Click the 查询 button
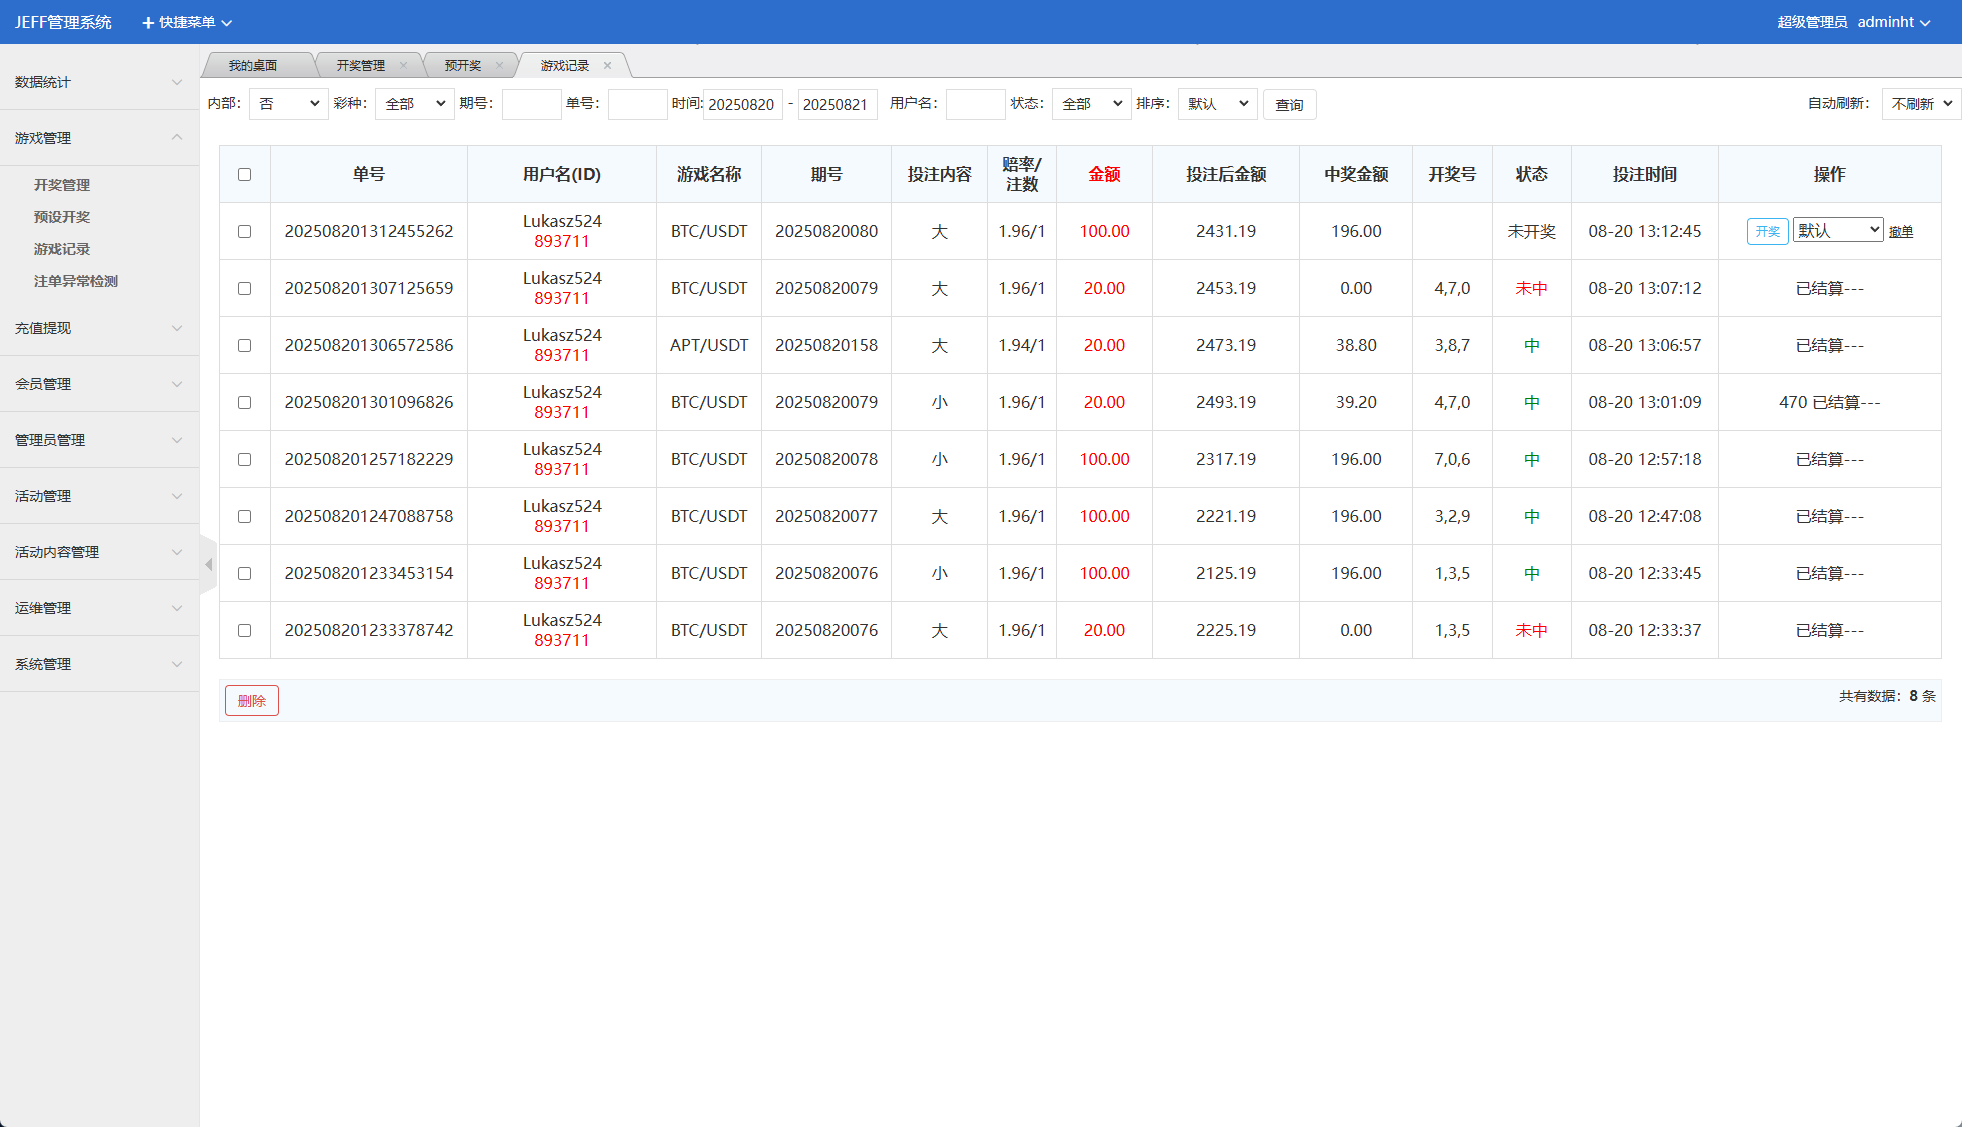 pyautogui.click(x=1289, y=105)
